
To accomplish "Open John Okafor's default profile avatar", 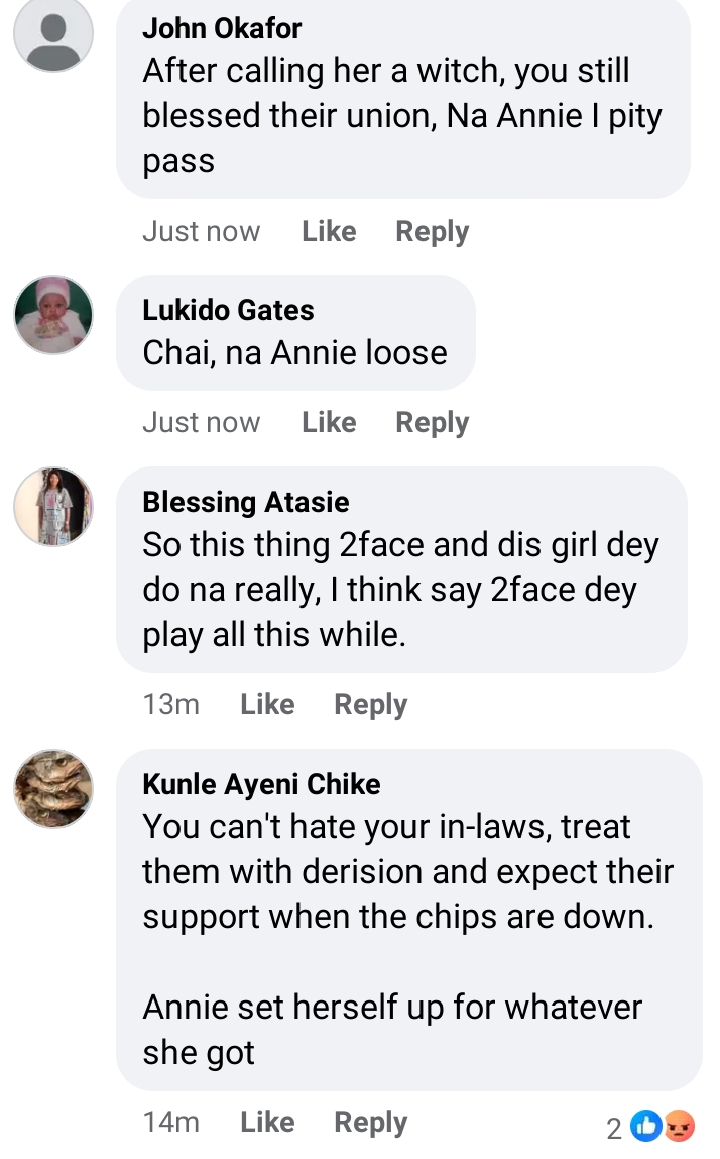I will point(53,32).
